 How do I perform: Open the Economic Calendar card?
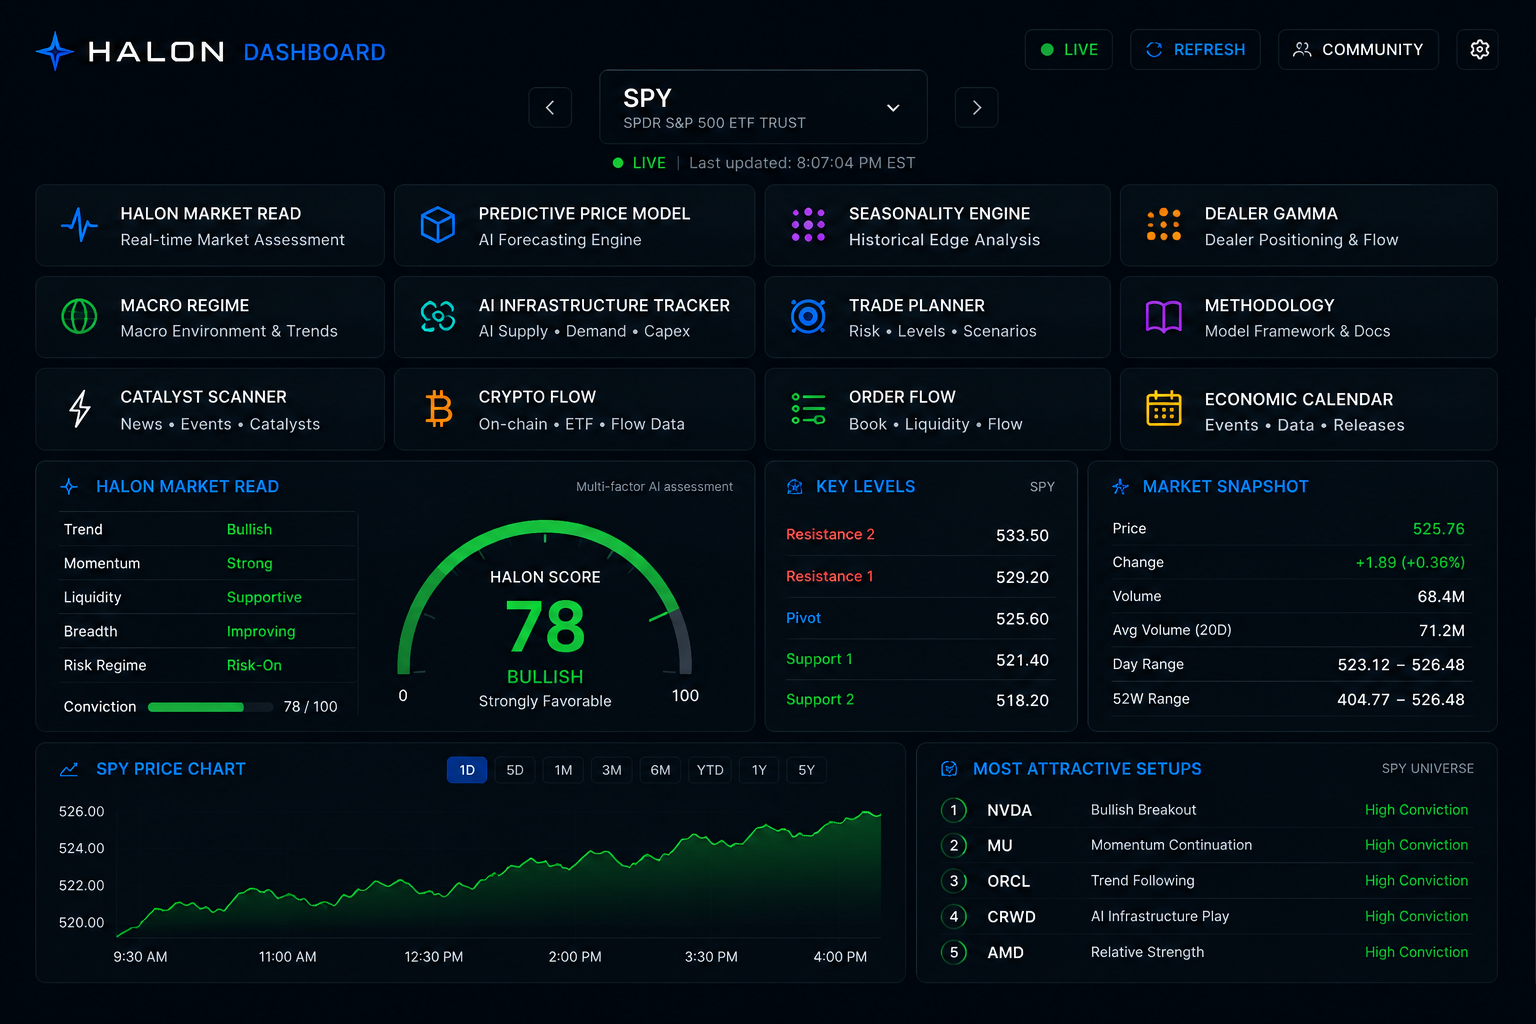tap(1308, 409)
